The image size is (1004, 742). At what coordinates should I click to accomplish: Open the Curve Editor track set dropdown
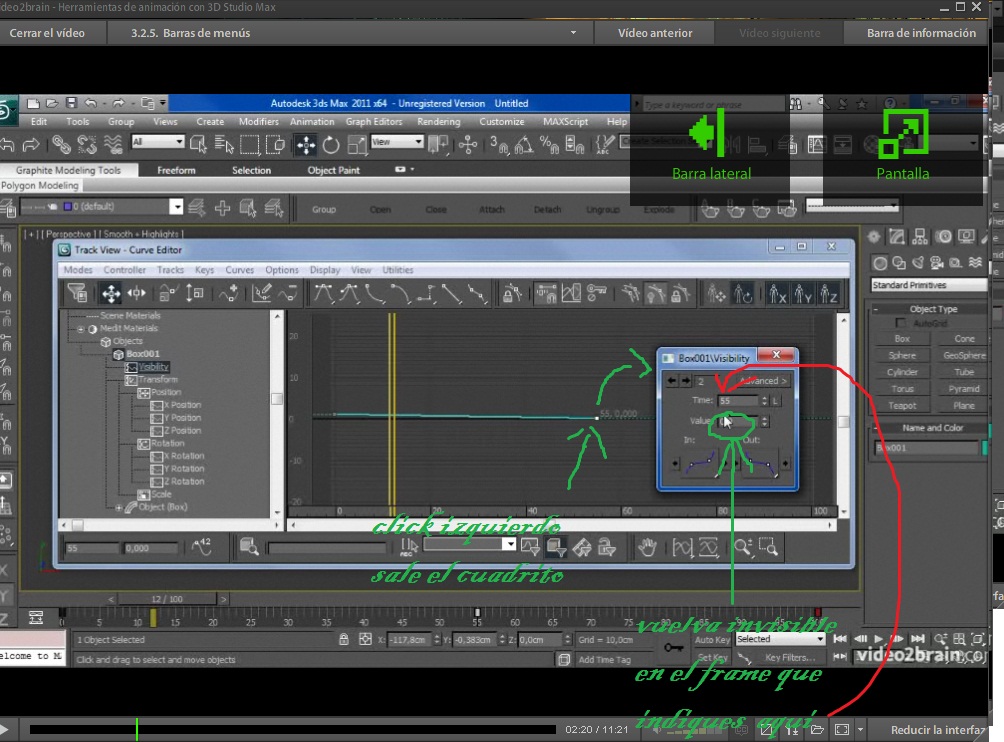469,544
